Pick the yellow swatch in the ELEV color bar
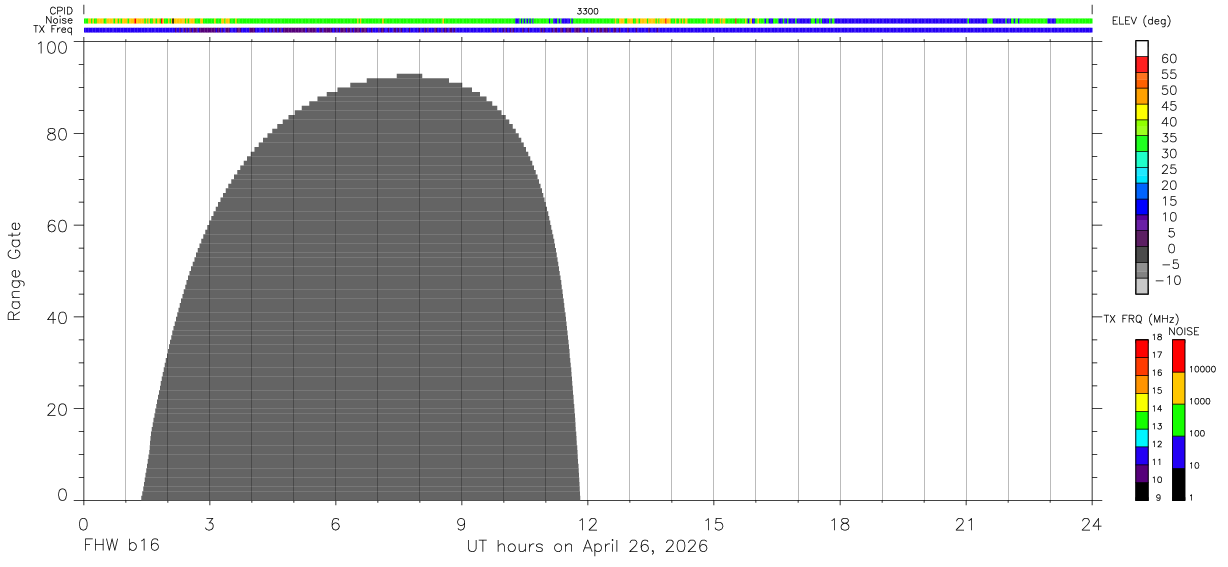1228x567 pixels. [1142, 112]
